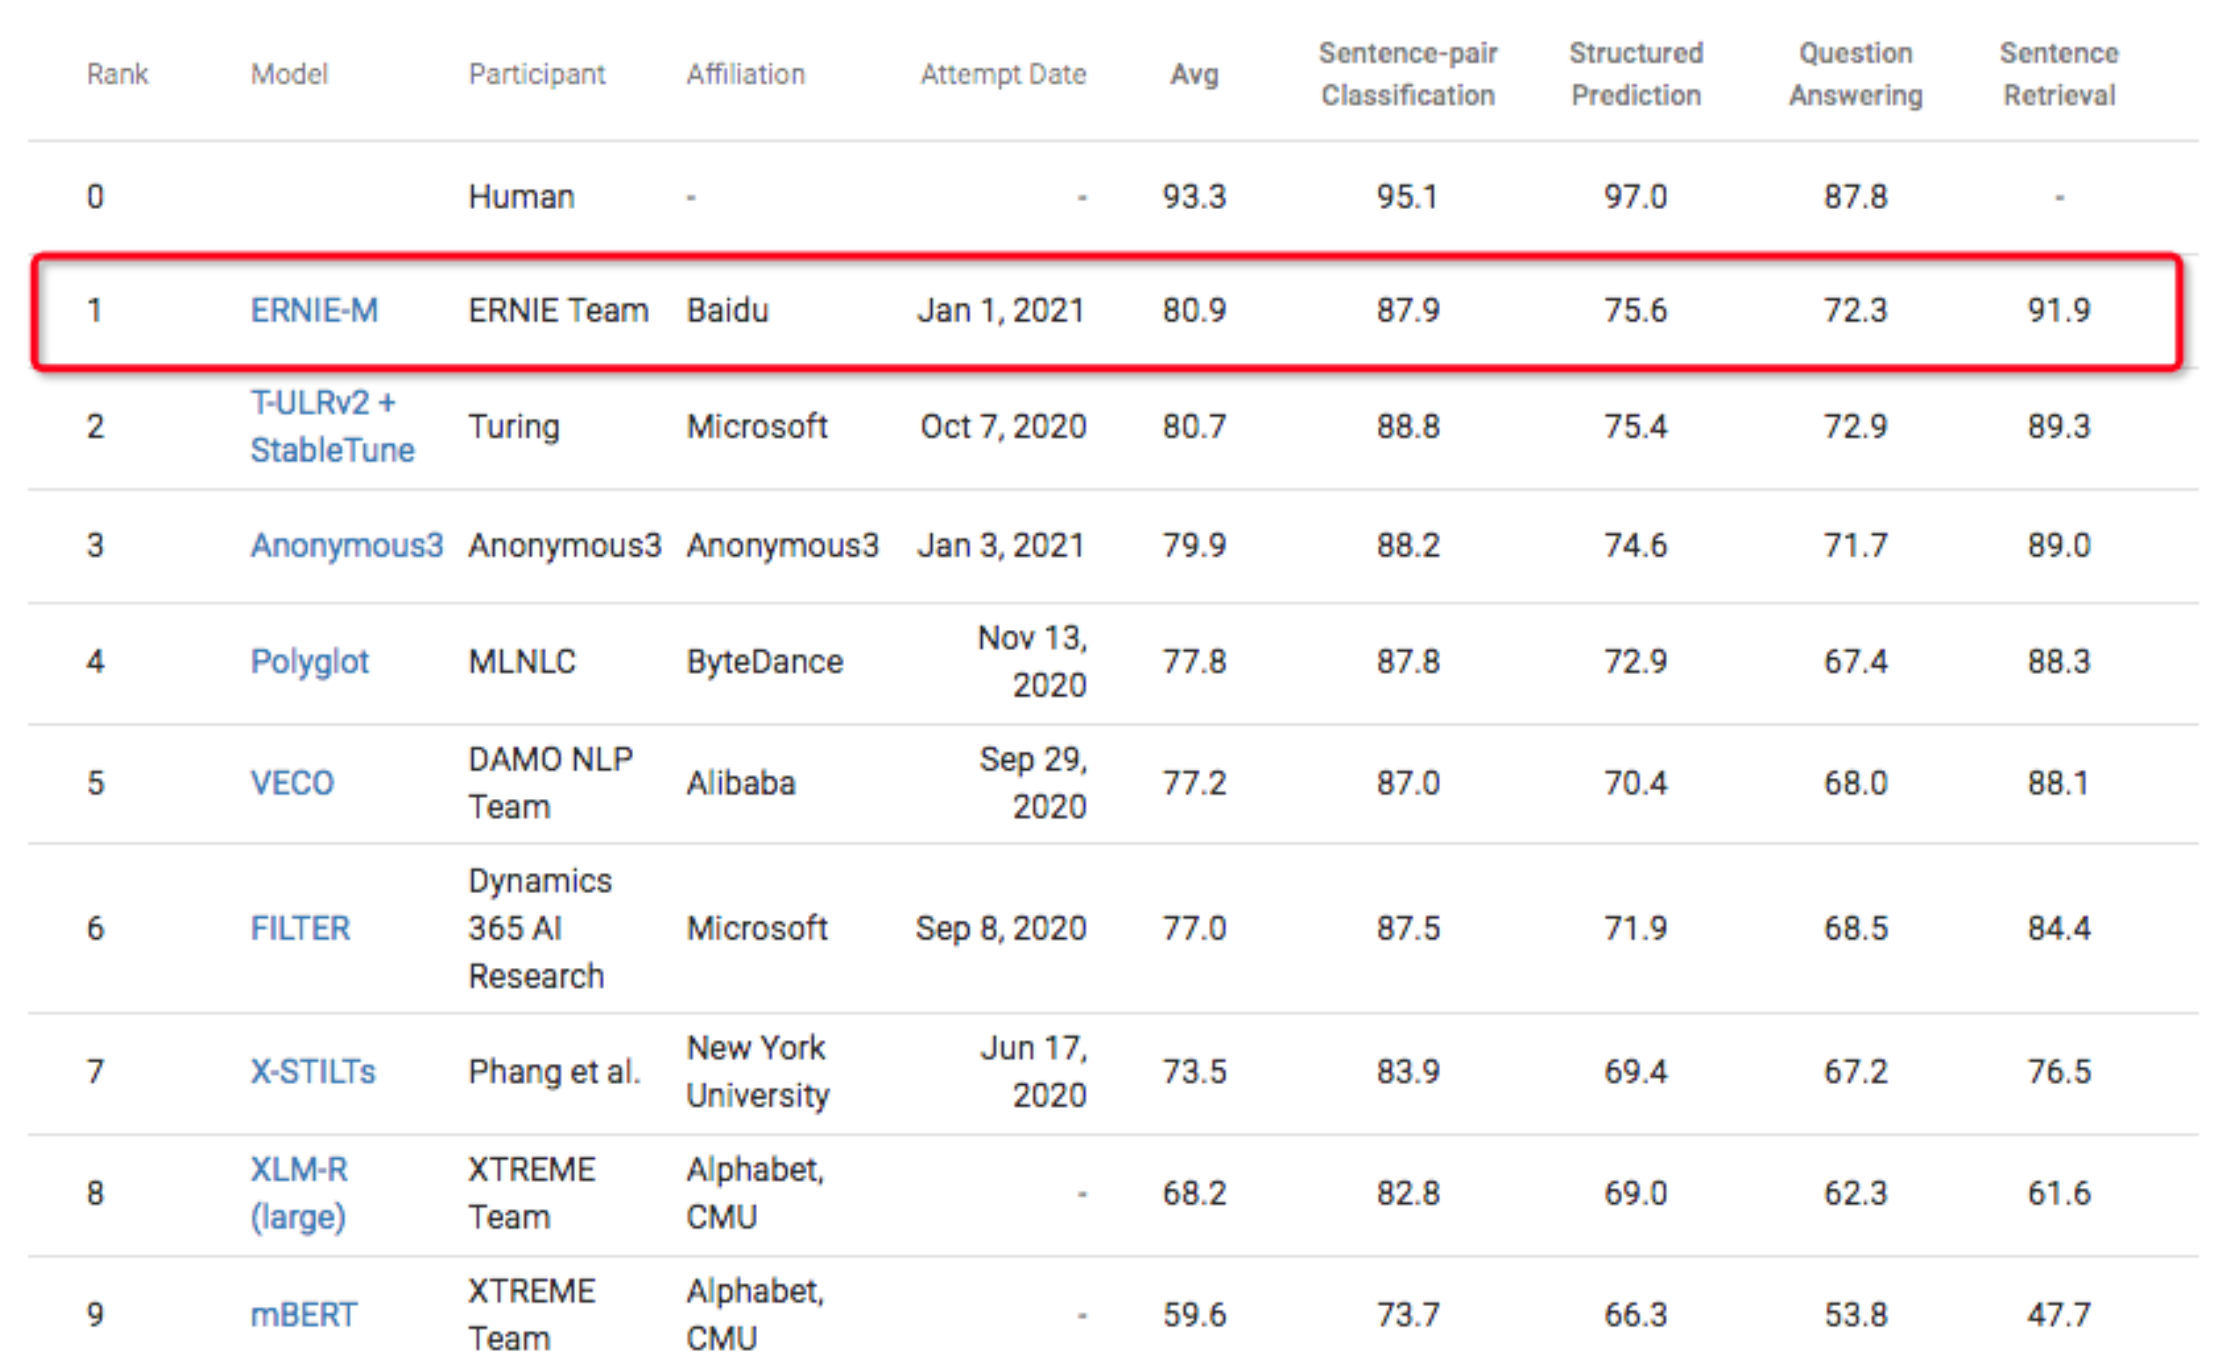This screenshot has width=2226, height=1372.
Task: Click the Rank column header
Action: pos(117,74)
